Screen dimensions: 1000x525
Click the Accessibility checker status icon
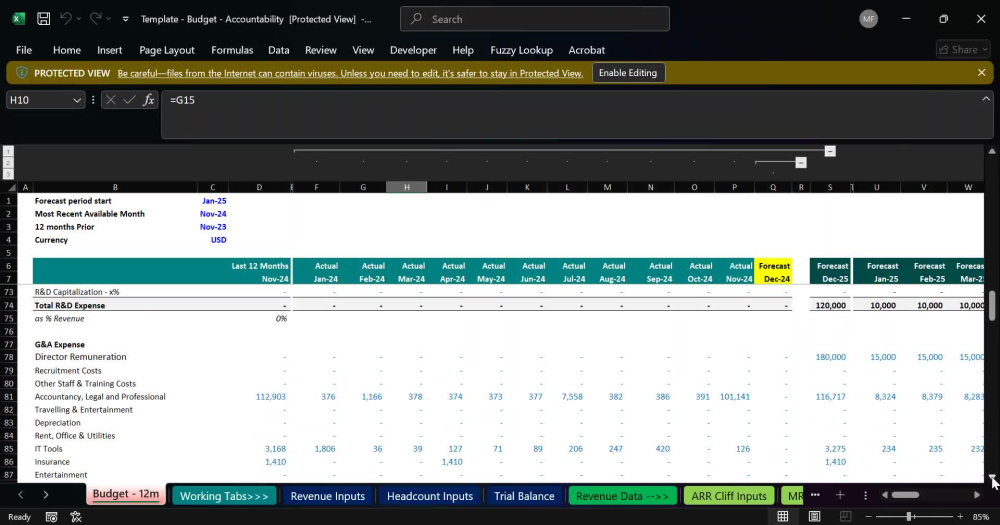76,517
